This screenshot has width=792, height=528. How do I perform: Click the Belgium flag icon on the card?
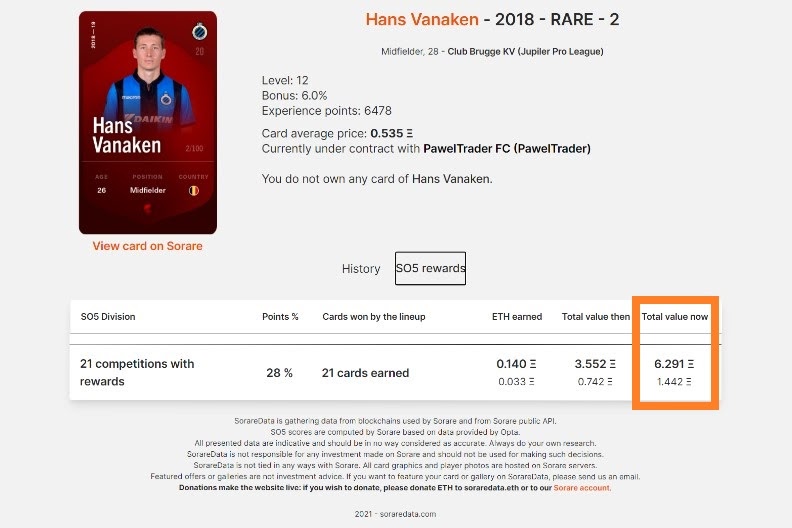pyautogui.click(x=193, y=190)
